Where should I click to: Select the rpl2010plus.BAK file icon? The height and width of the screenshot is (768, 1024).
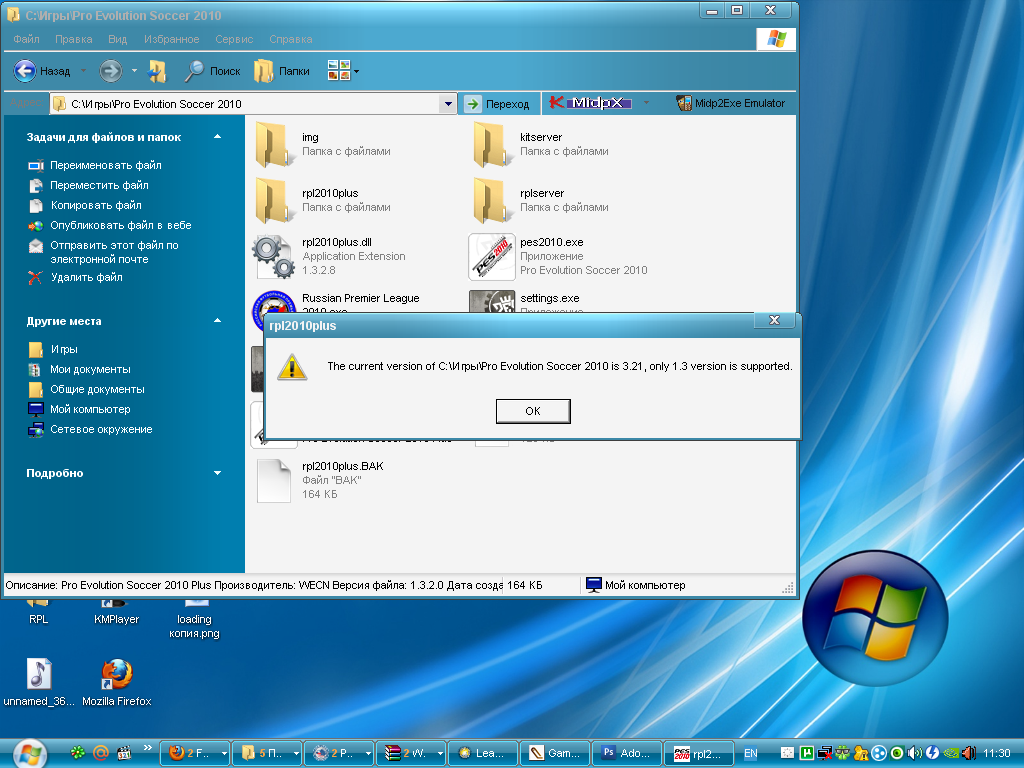point(274,480)
